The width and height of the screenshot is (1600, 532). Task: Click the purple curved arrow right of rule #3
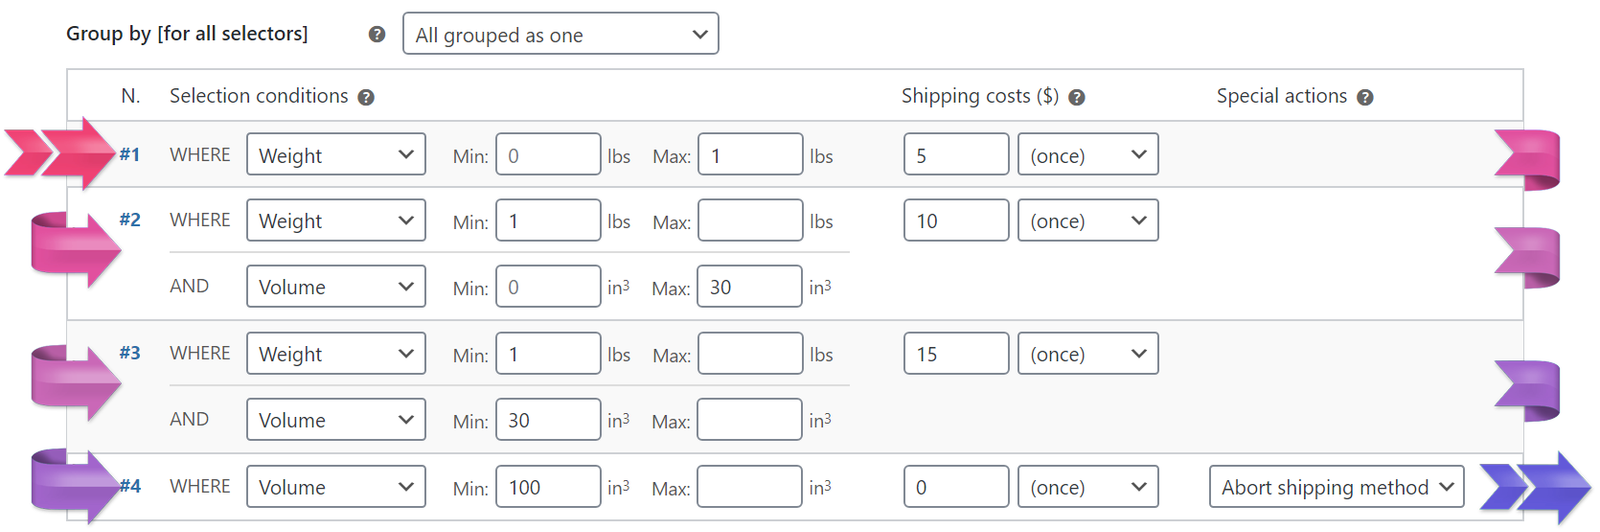[x=1527, y=391]
